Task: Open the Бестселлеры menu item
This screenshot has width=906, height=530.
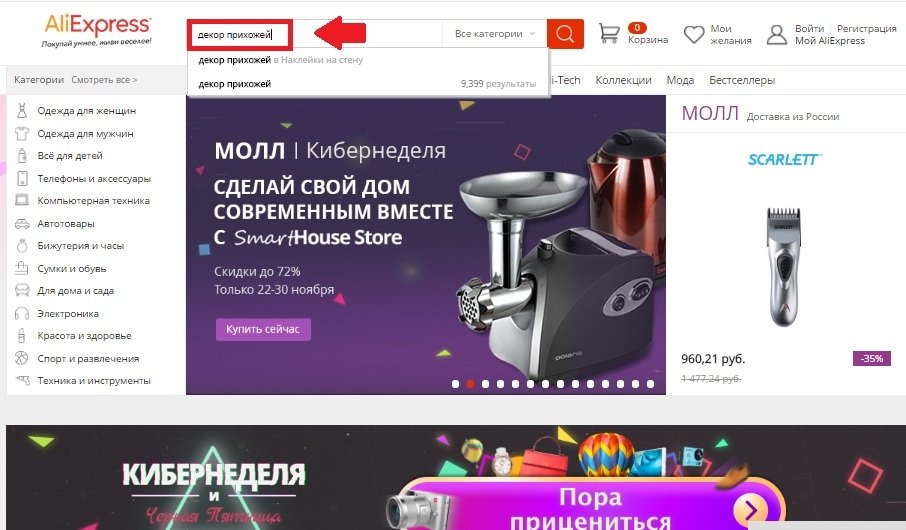Action: pyautogui.click(x=742, y=80)
